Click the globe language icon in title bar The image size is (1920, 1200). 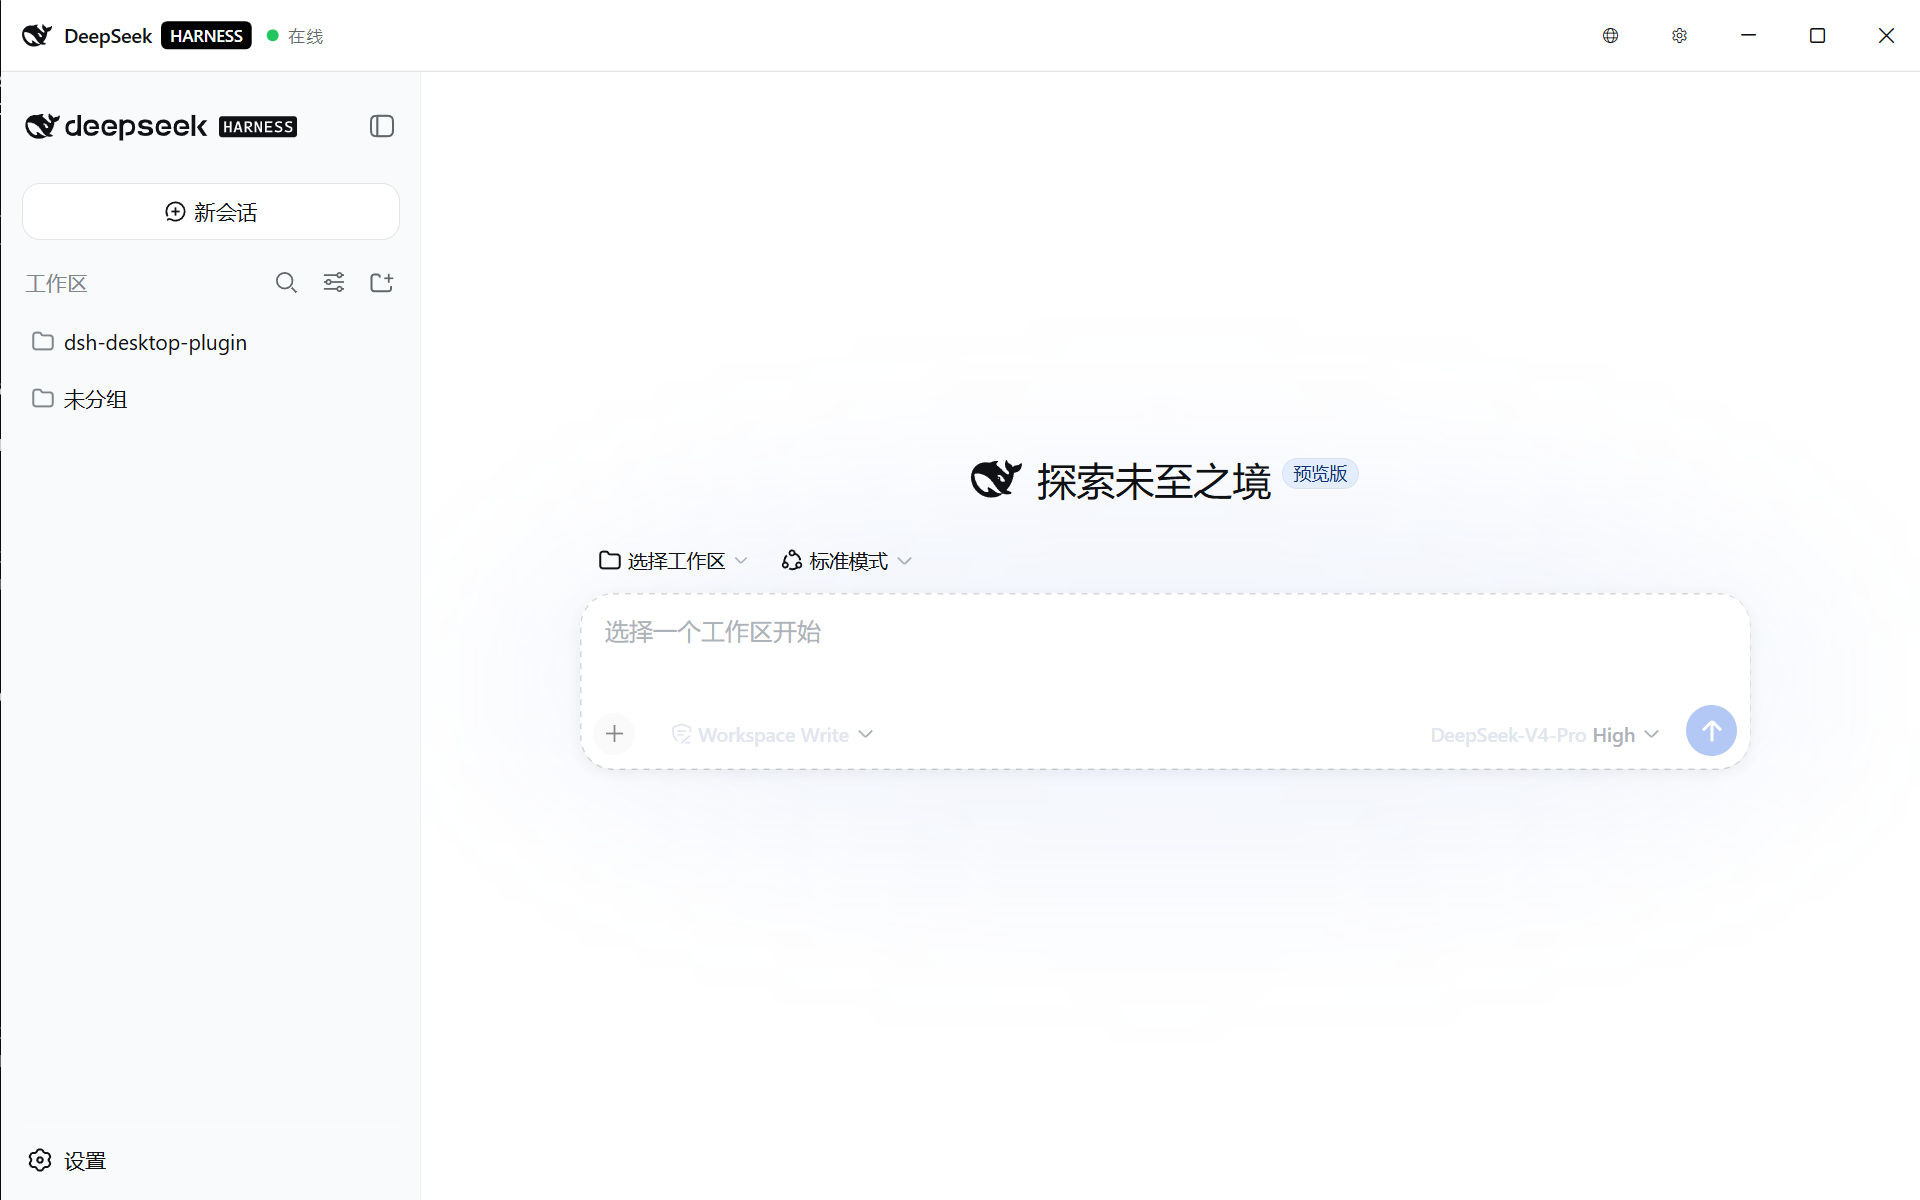1610,36
